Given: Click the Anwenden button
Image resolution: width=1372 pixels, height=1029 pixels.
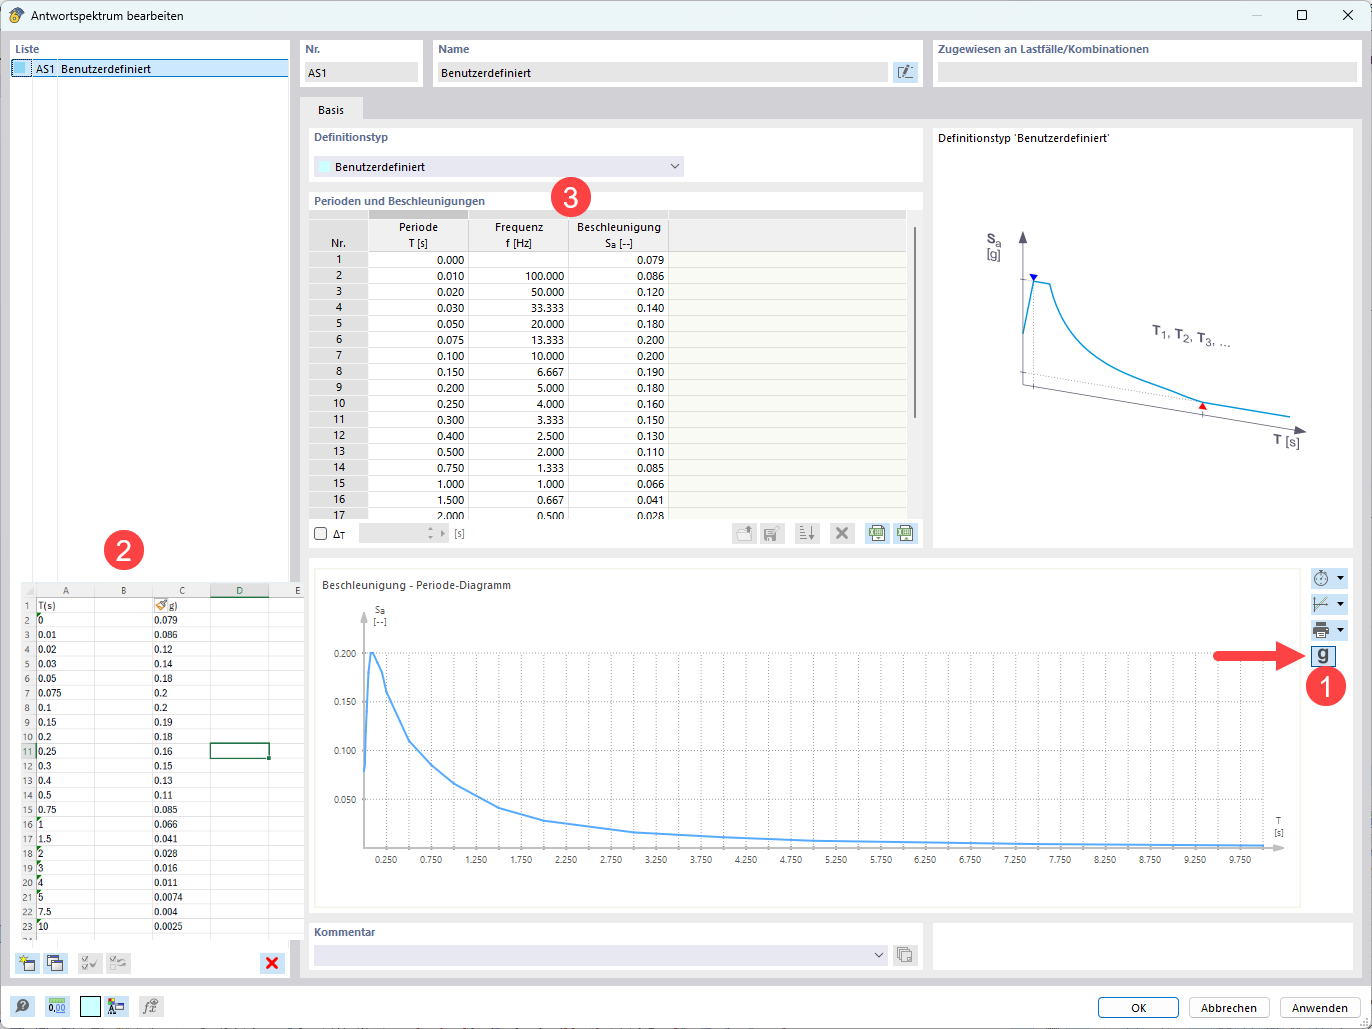Looking at the screenshot, I should (x=1320, y=1007).
